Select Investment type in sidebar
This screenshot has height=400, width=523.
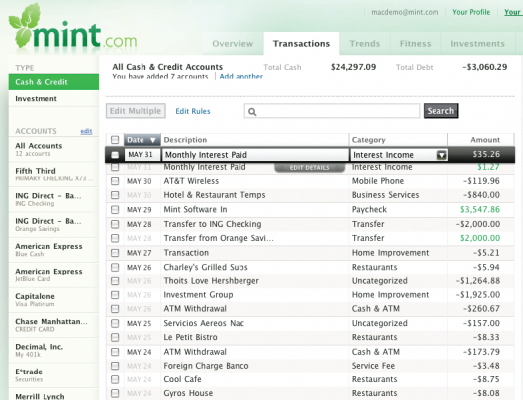click(54, 99)
